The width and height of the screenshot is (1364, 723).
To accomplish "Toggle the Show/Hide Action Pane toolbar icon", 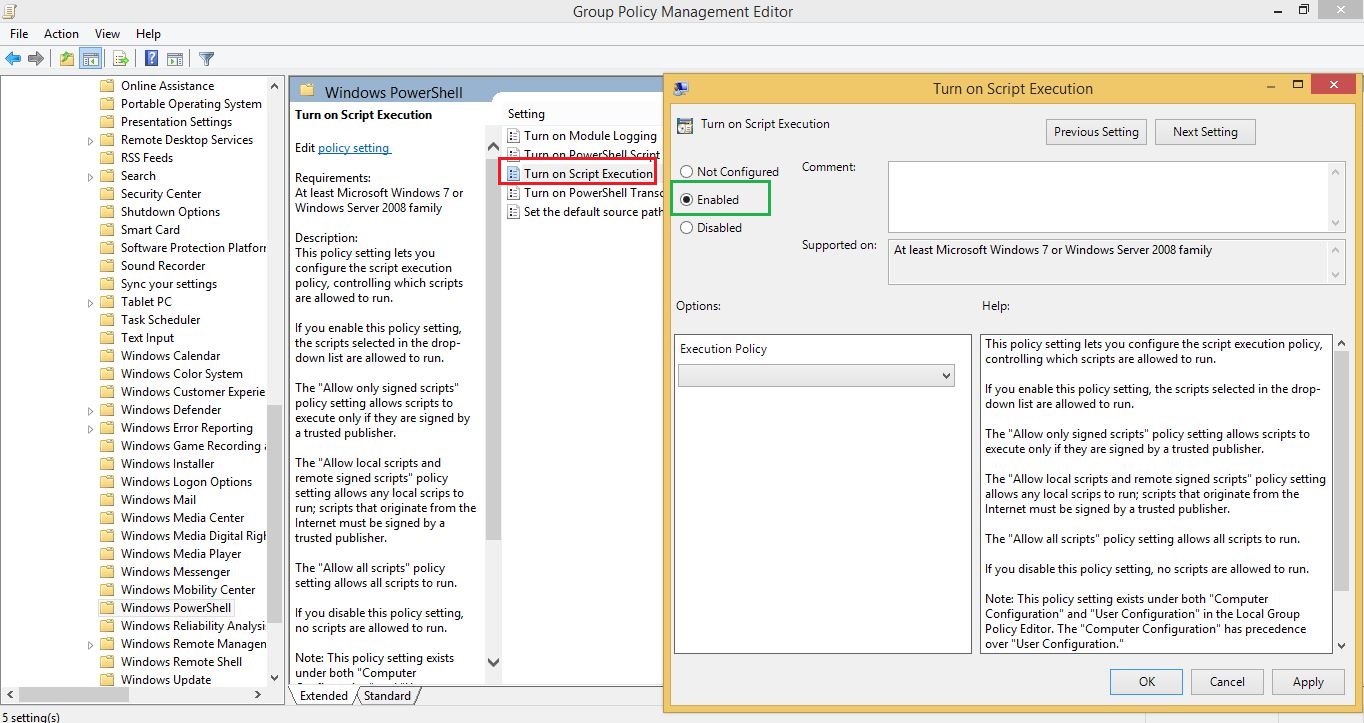I will click(x=175, y=59).
